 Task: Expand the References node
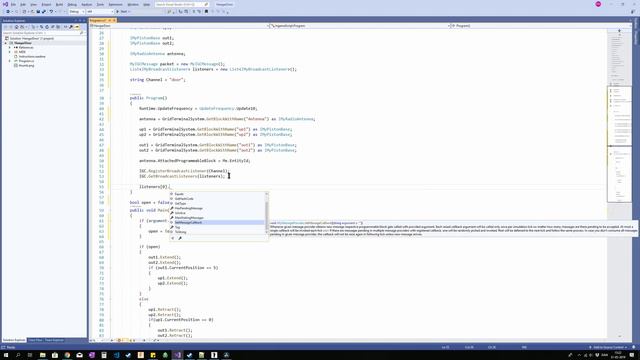10,47
